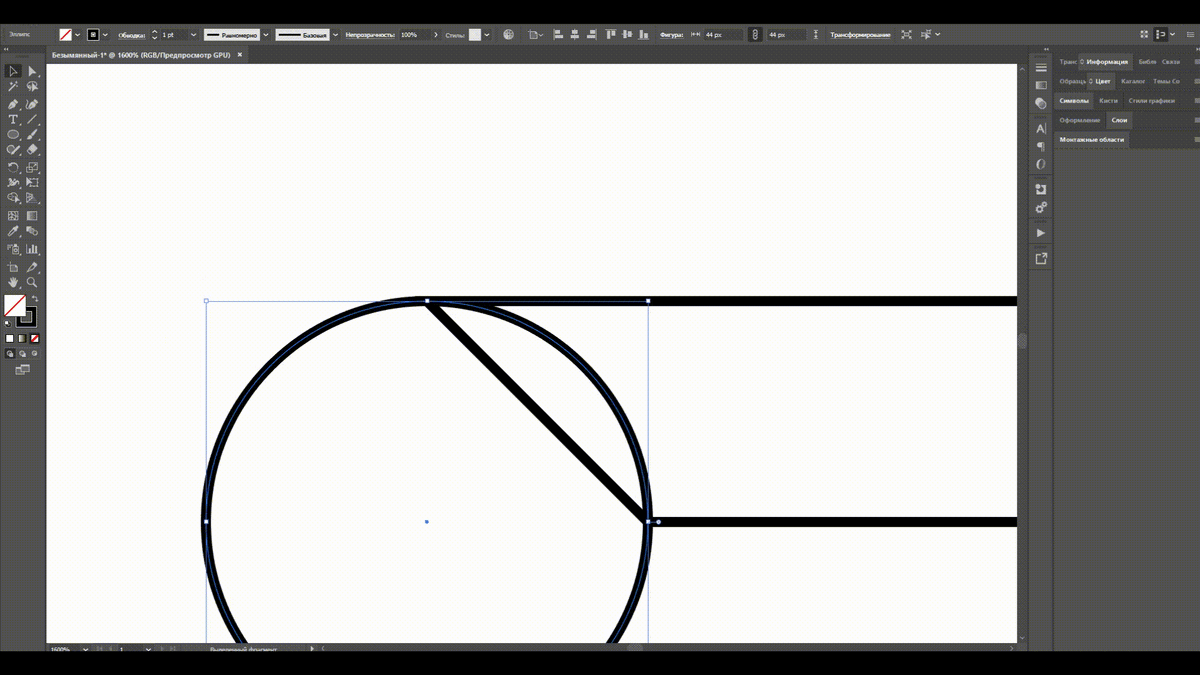This screenshot has height=675, width=1200.
Task: Pick the Mesh tool
Action: coord(13,215)
